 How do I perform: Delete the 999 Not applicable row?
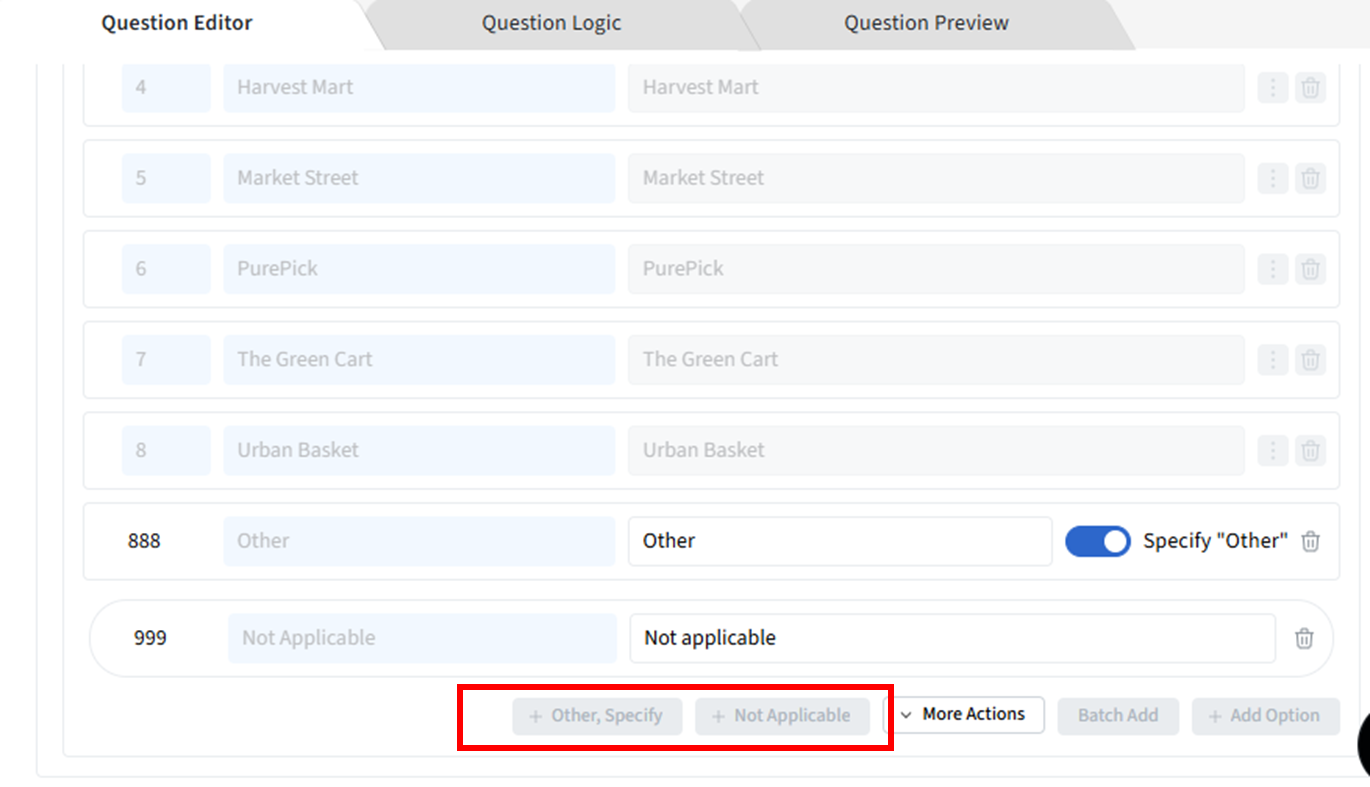click(1304, 638)
